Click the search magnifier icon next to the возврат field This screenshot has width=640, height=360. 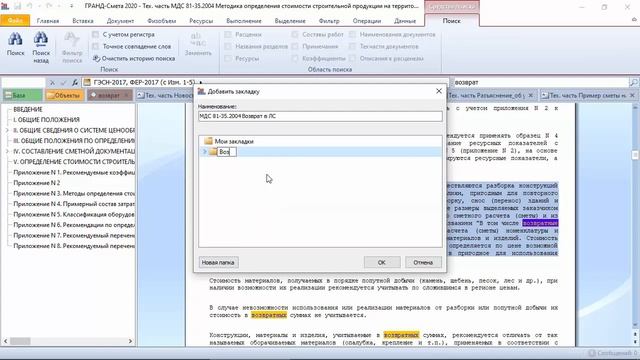click(x=633, y=82)
